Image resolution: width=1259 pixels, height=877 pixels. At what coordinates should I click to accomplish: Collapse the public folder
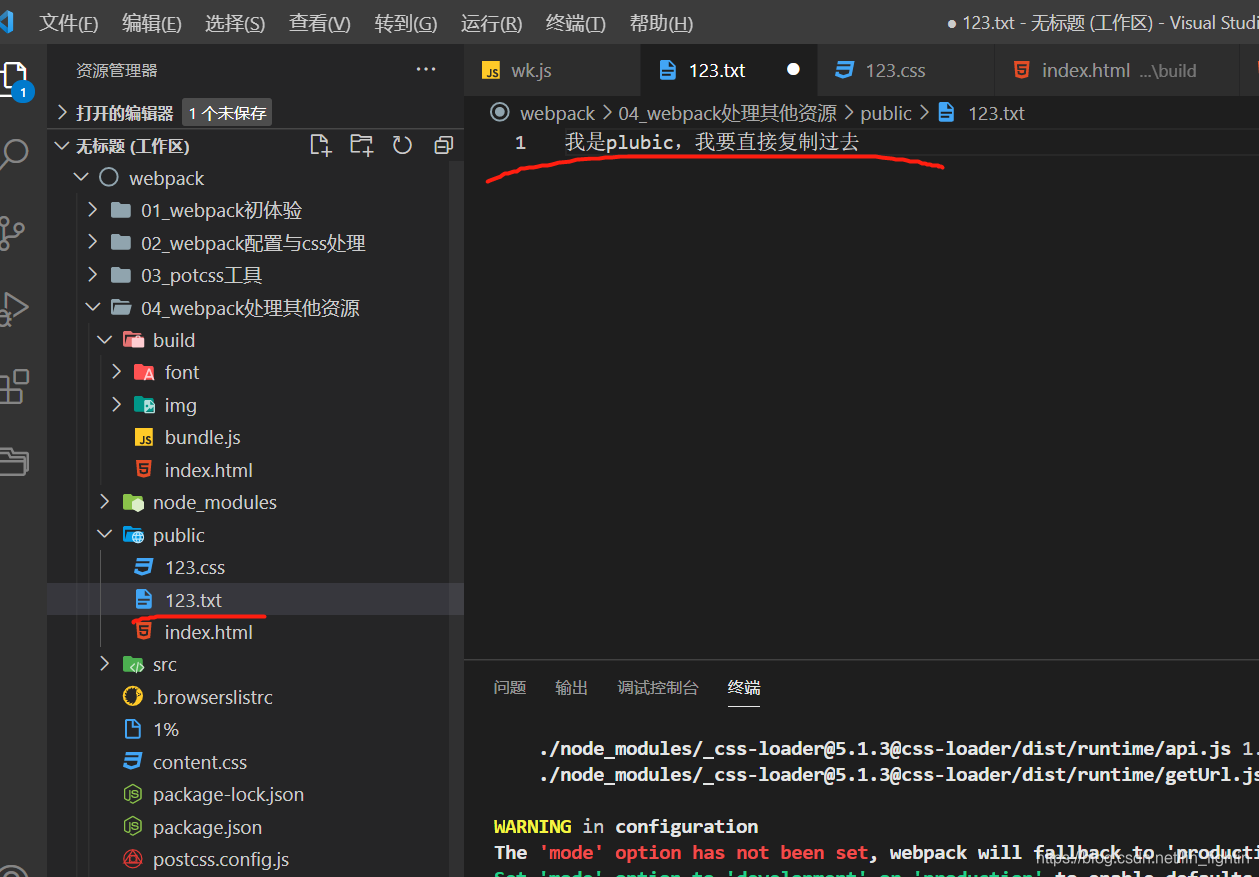point(255,535)
